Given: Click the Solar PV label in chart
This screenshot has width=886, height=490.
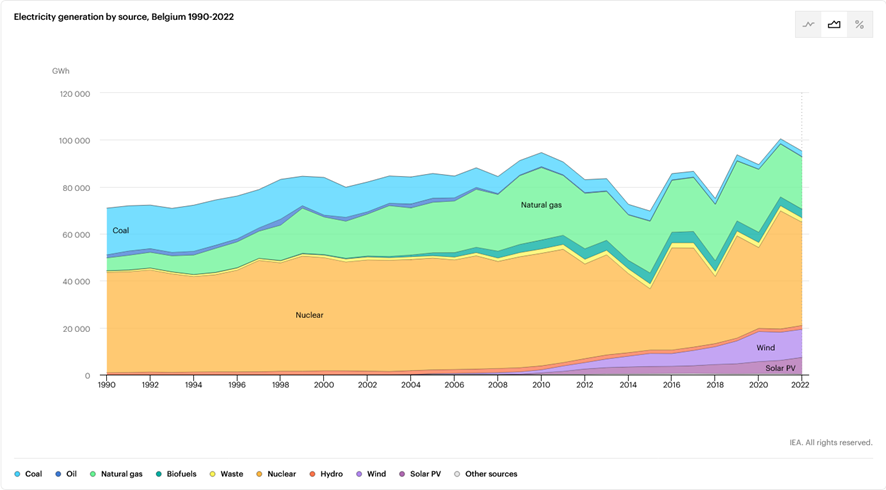Looking at the screenshot, I should pyautogui.click(x=780, y=368).
